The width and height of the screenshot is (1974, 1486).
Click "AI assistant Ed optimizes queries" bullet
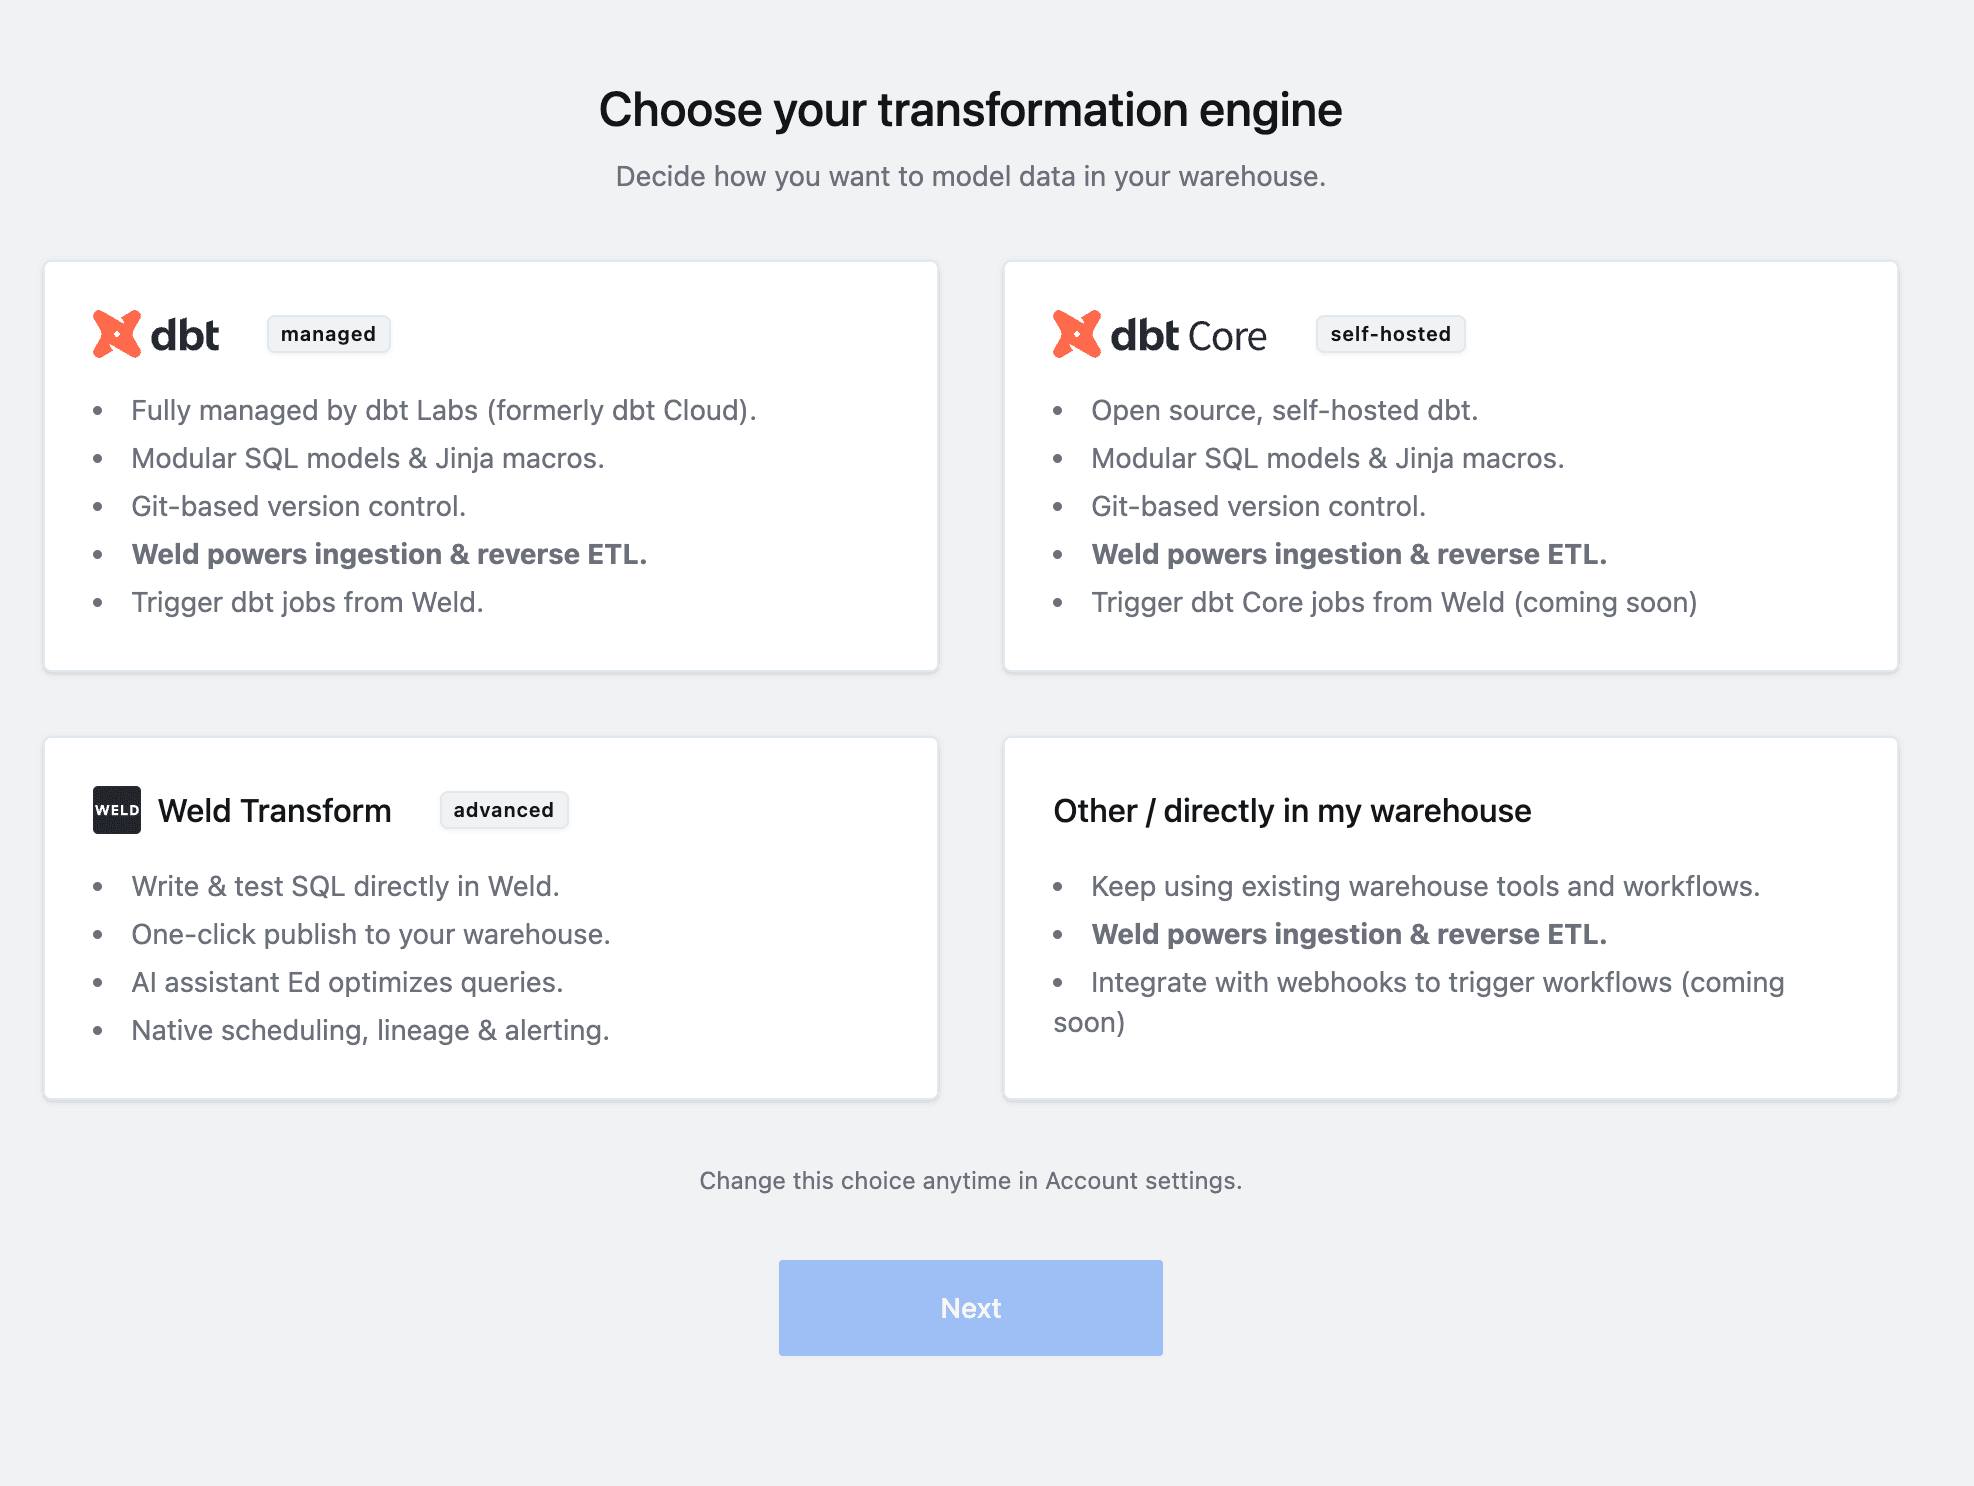(x=347, y=982)
